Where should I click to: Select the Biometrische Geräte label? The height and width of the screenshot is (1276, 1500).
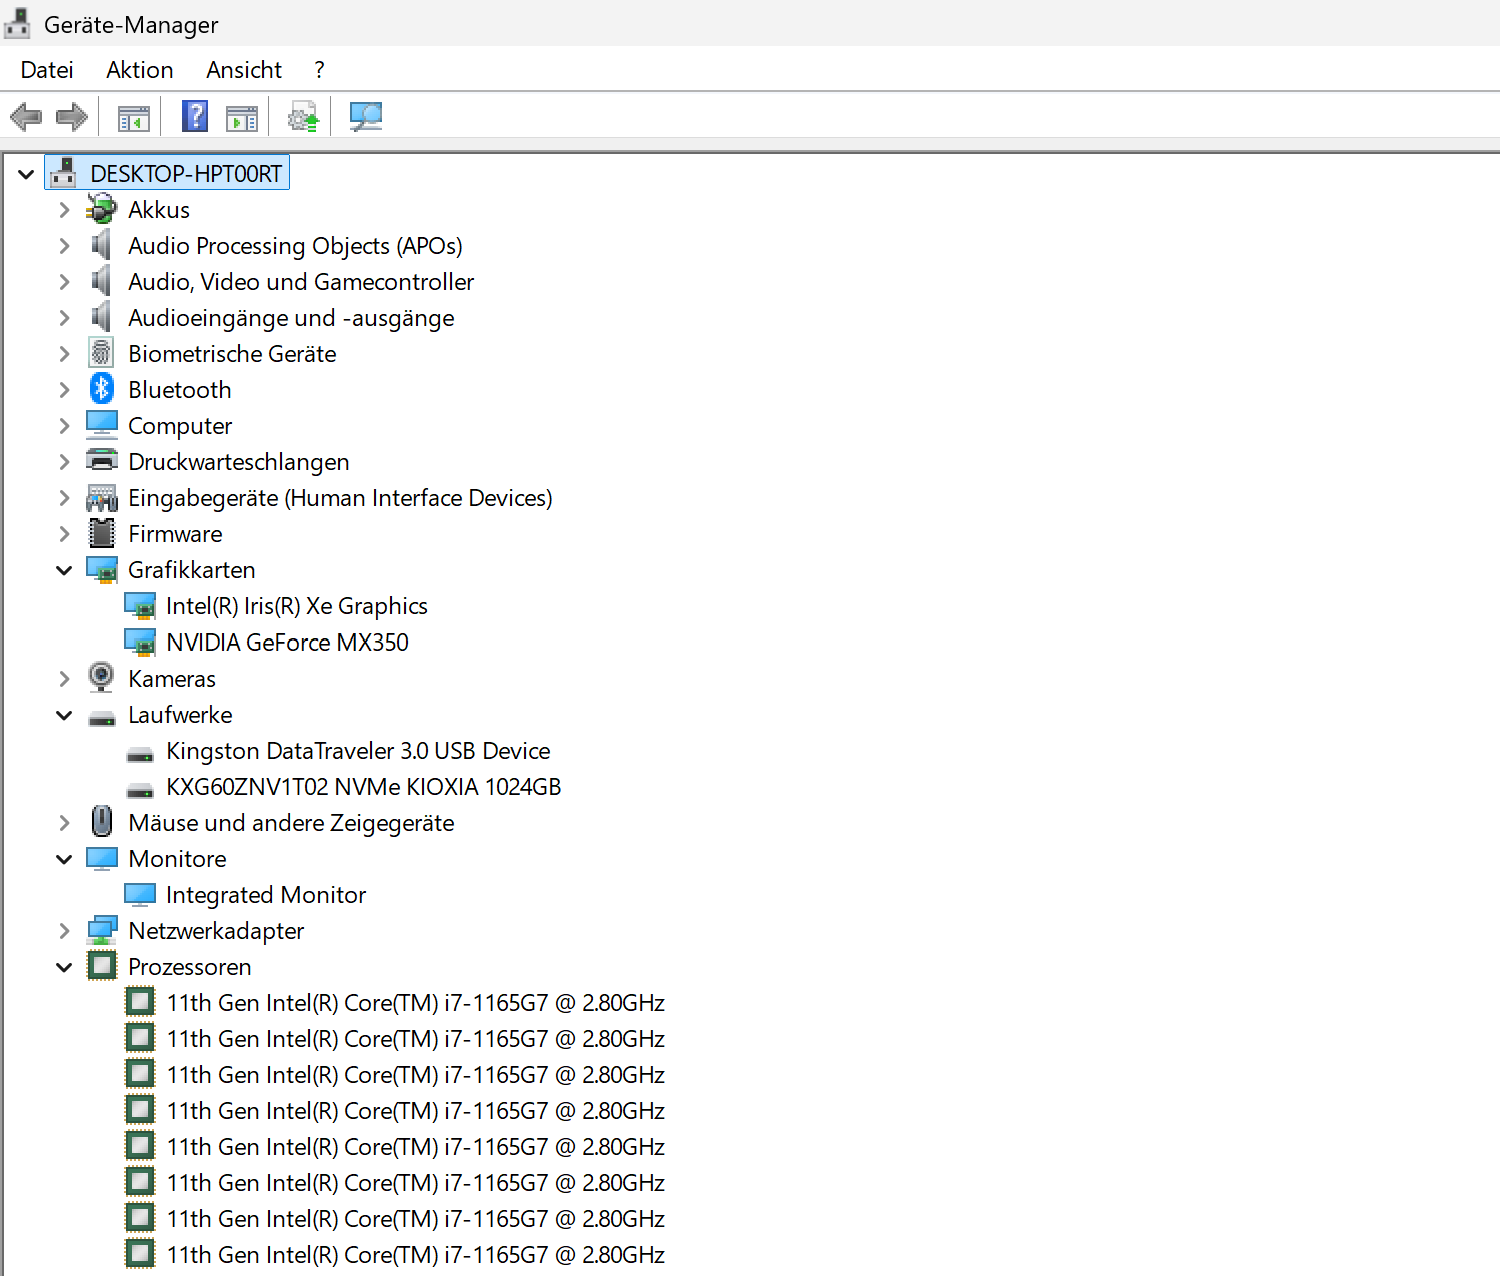pyautogui.click(x=232, y=354)
